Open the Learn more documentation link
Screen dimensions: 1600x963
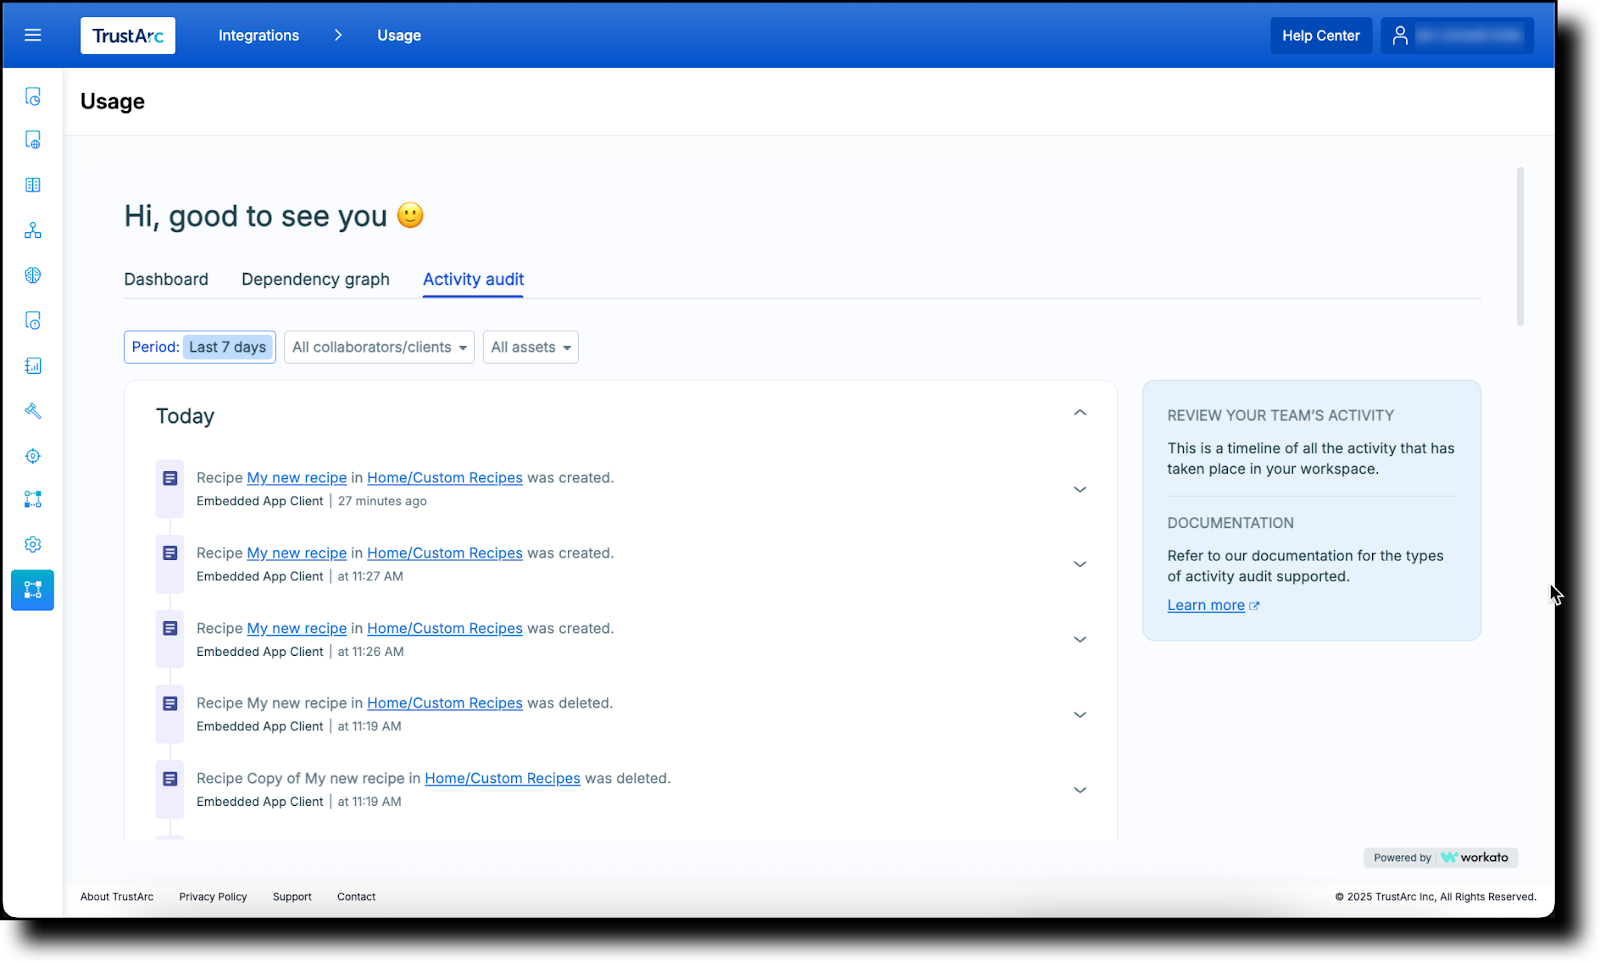(x=1205, y=604)
